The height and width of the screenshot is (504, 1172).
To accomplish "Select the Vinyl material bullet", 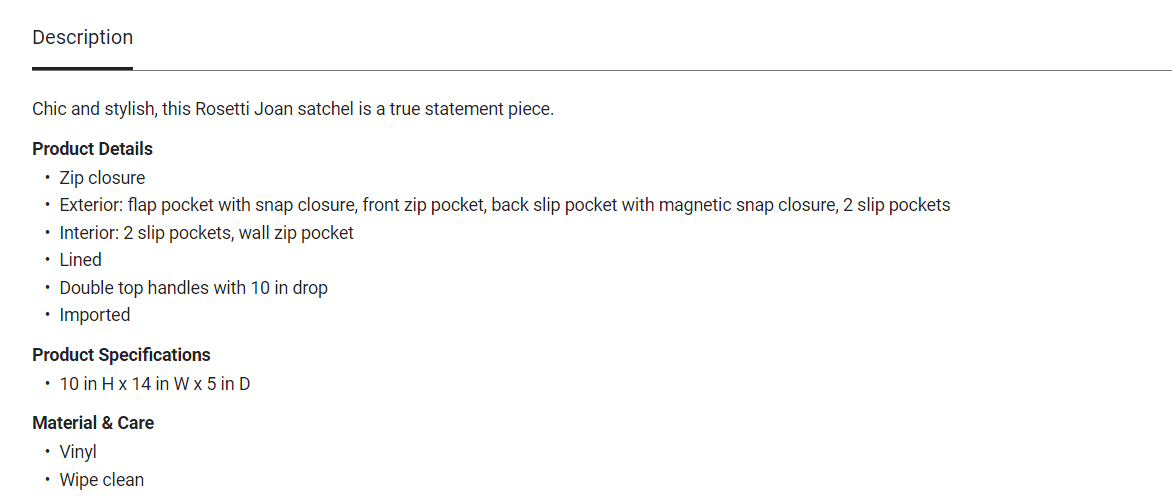I will (78, 452).
